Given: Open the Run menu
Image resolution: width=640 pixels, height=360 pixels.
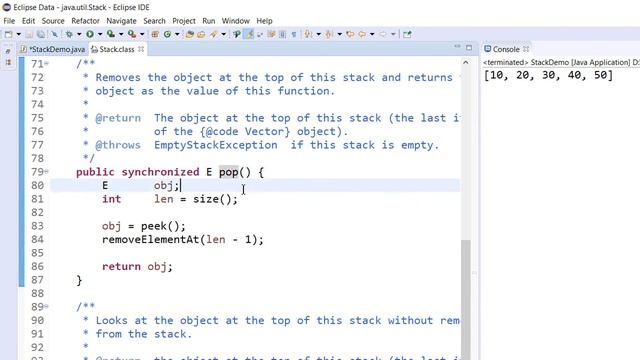Looking at the screenshot, I should point(209,21).
